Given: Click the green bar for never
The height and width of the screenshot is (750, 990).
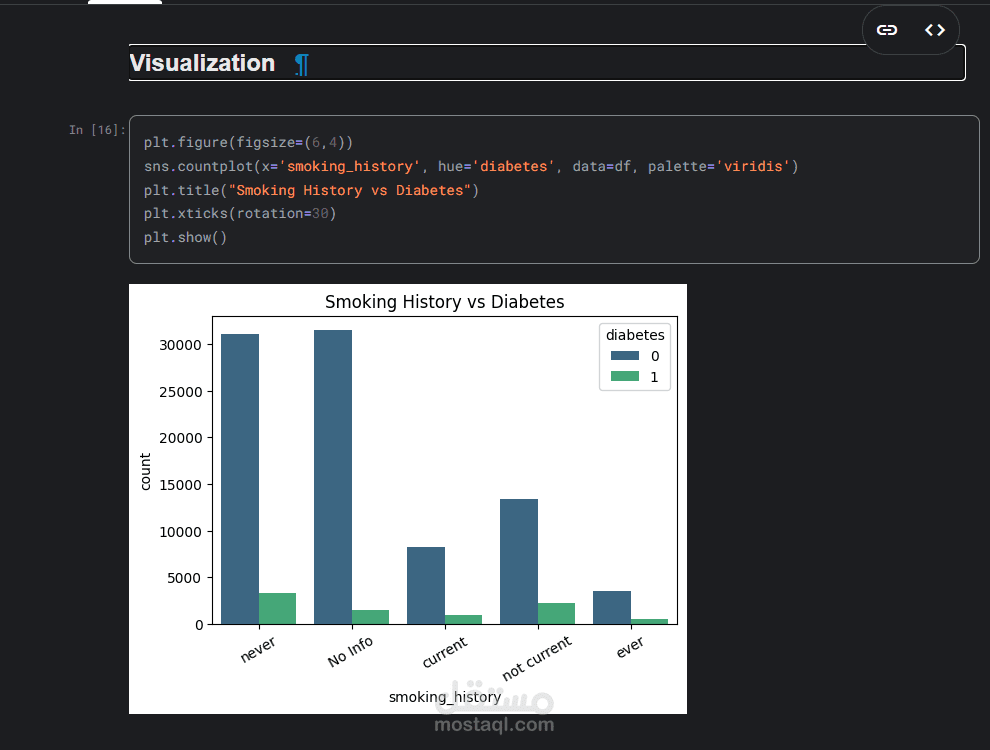Looking at the screenshot, I should pos(277,608).
